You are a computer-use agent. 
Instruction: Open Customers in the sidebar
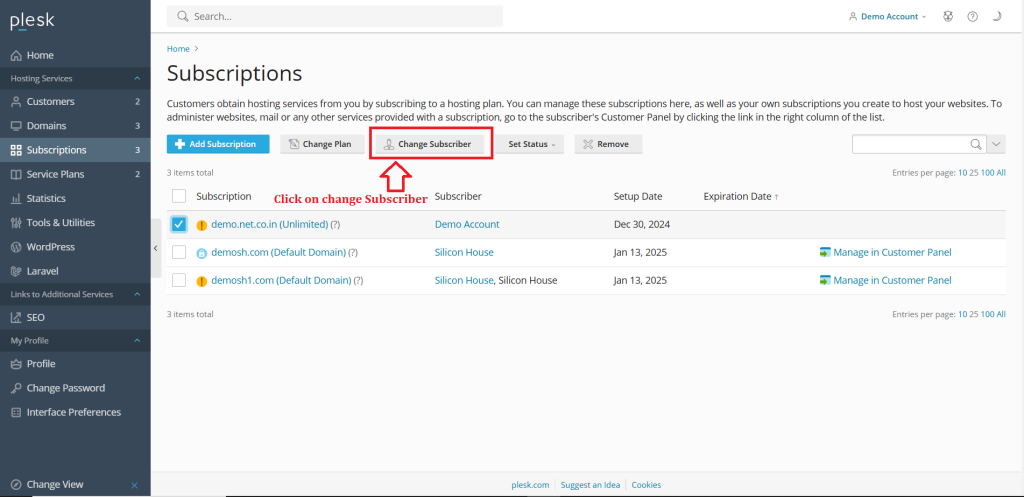(x=75, y=102)
